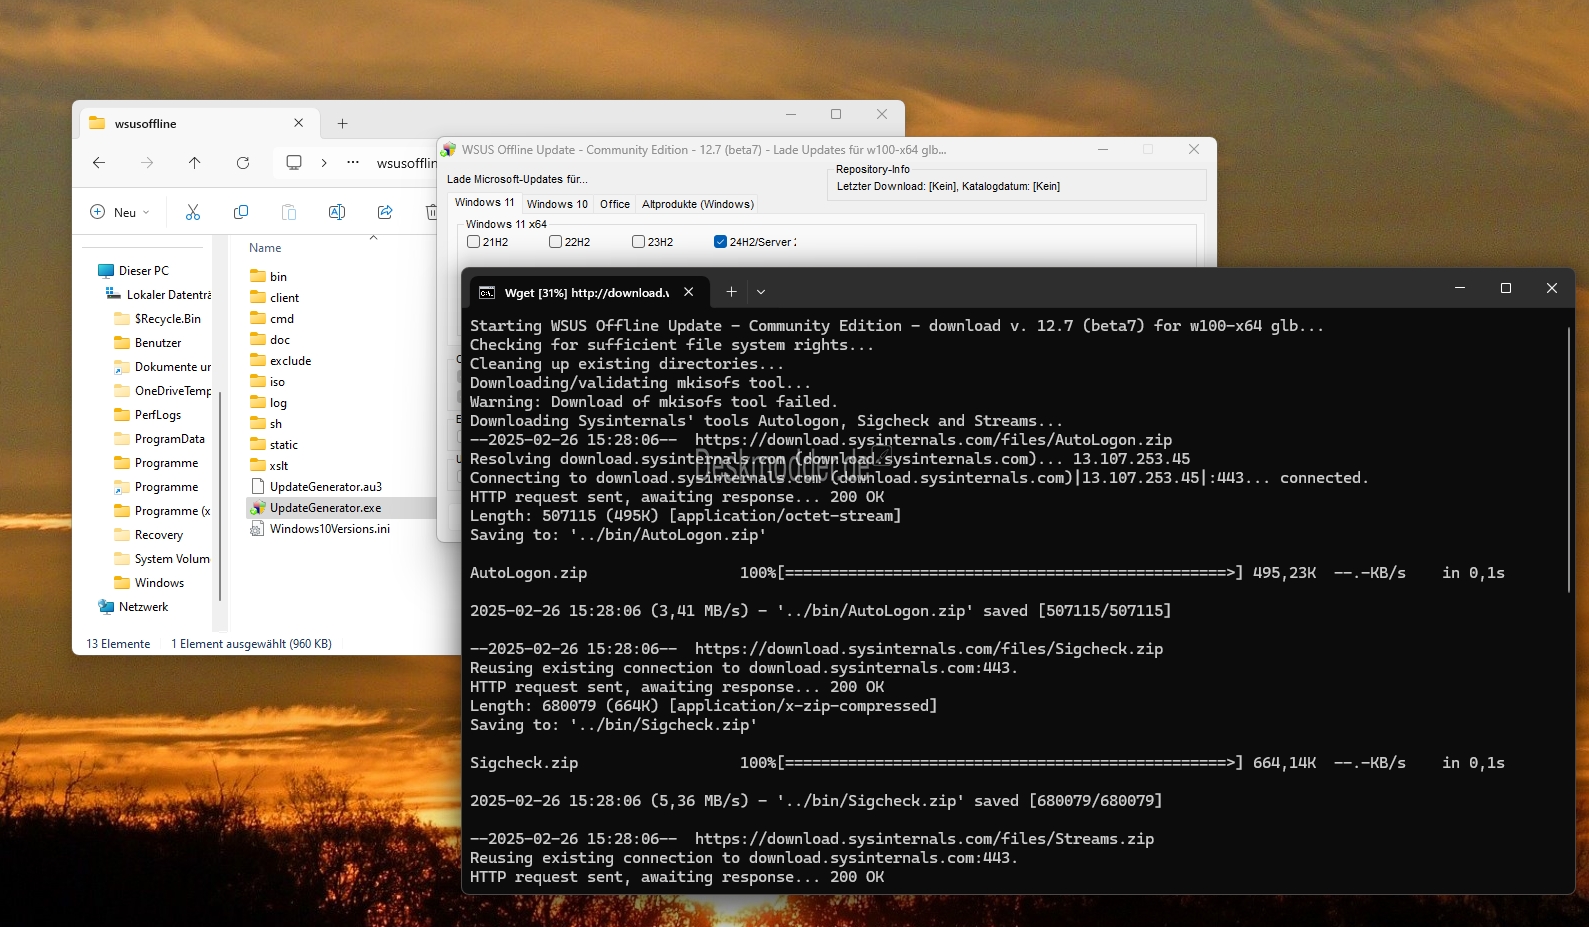Screen dimensions: 1589x927
Task: Open the terminal's tab dropdown chevron
Action: (x=761, y=292)
